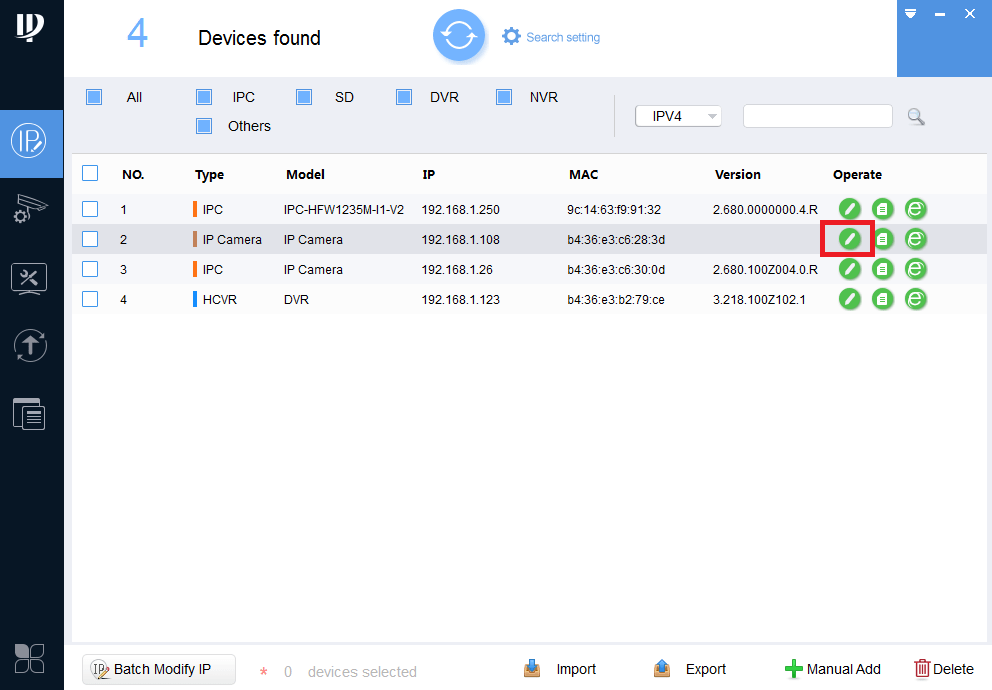Screen dimensions: 992x690
Task: Click the device search text field
Action: coord(817,116)
